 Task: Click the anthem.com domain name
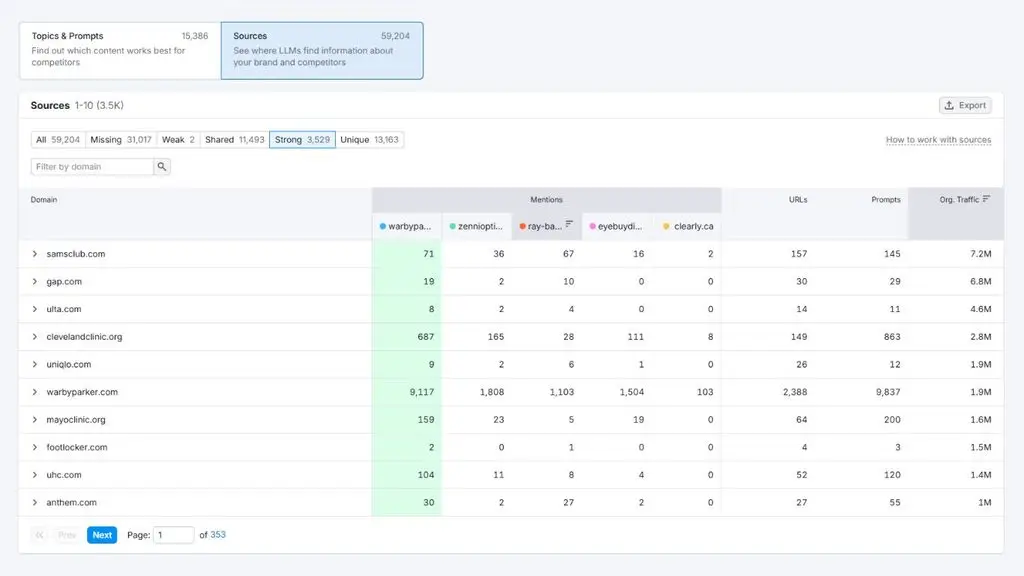coord(71,503)
